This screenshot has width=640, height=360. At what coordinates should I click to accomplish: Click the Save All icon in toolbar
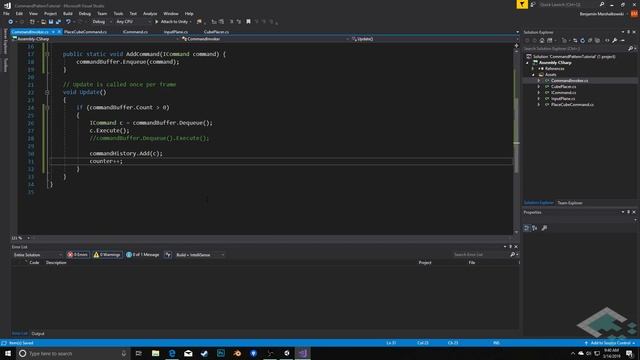point(58,22)
